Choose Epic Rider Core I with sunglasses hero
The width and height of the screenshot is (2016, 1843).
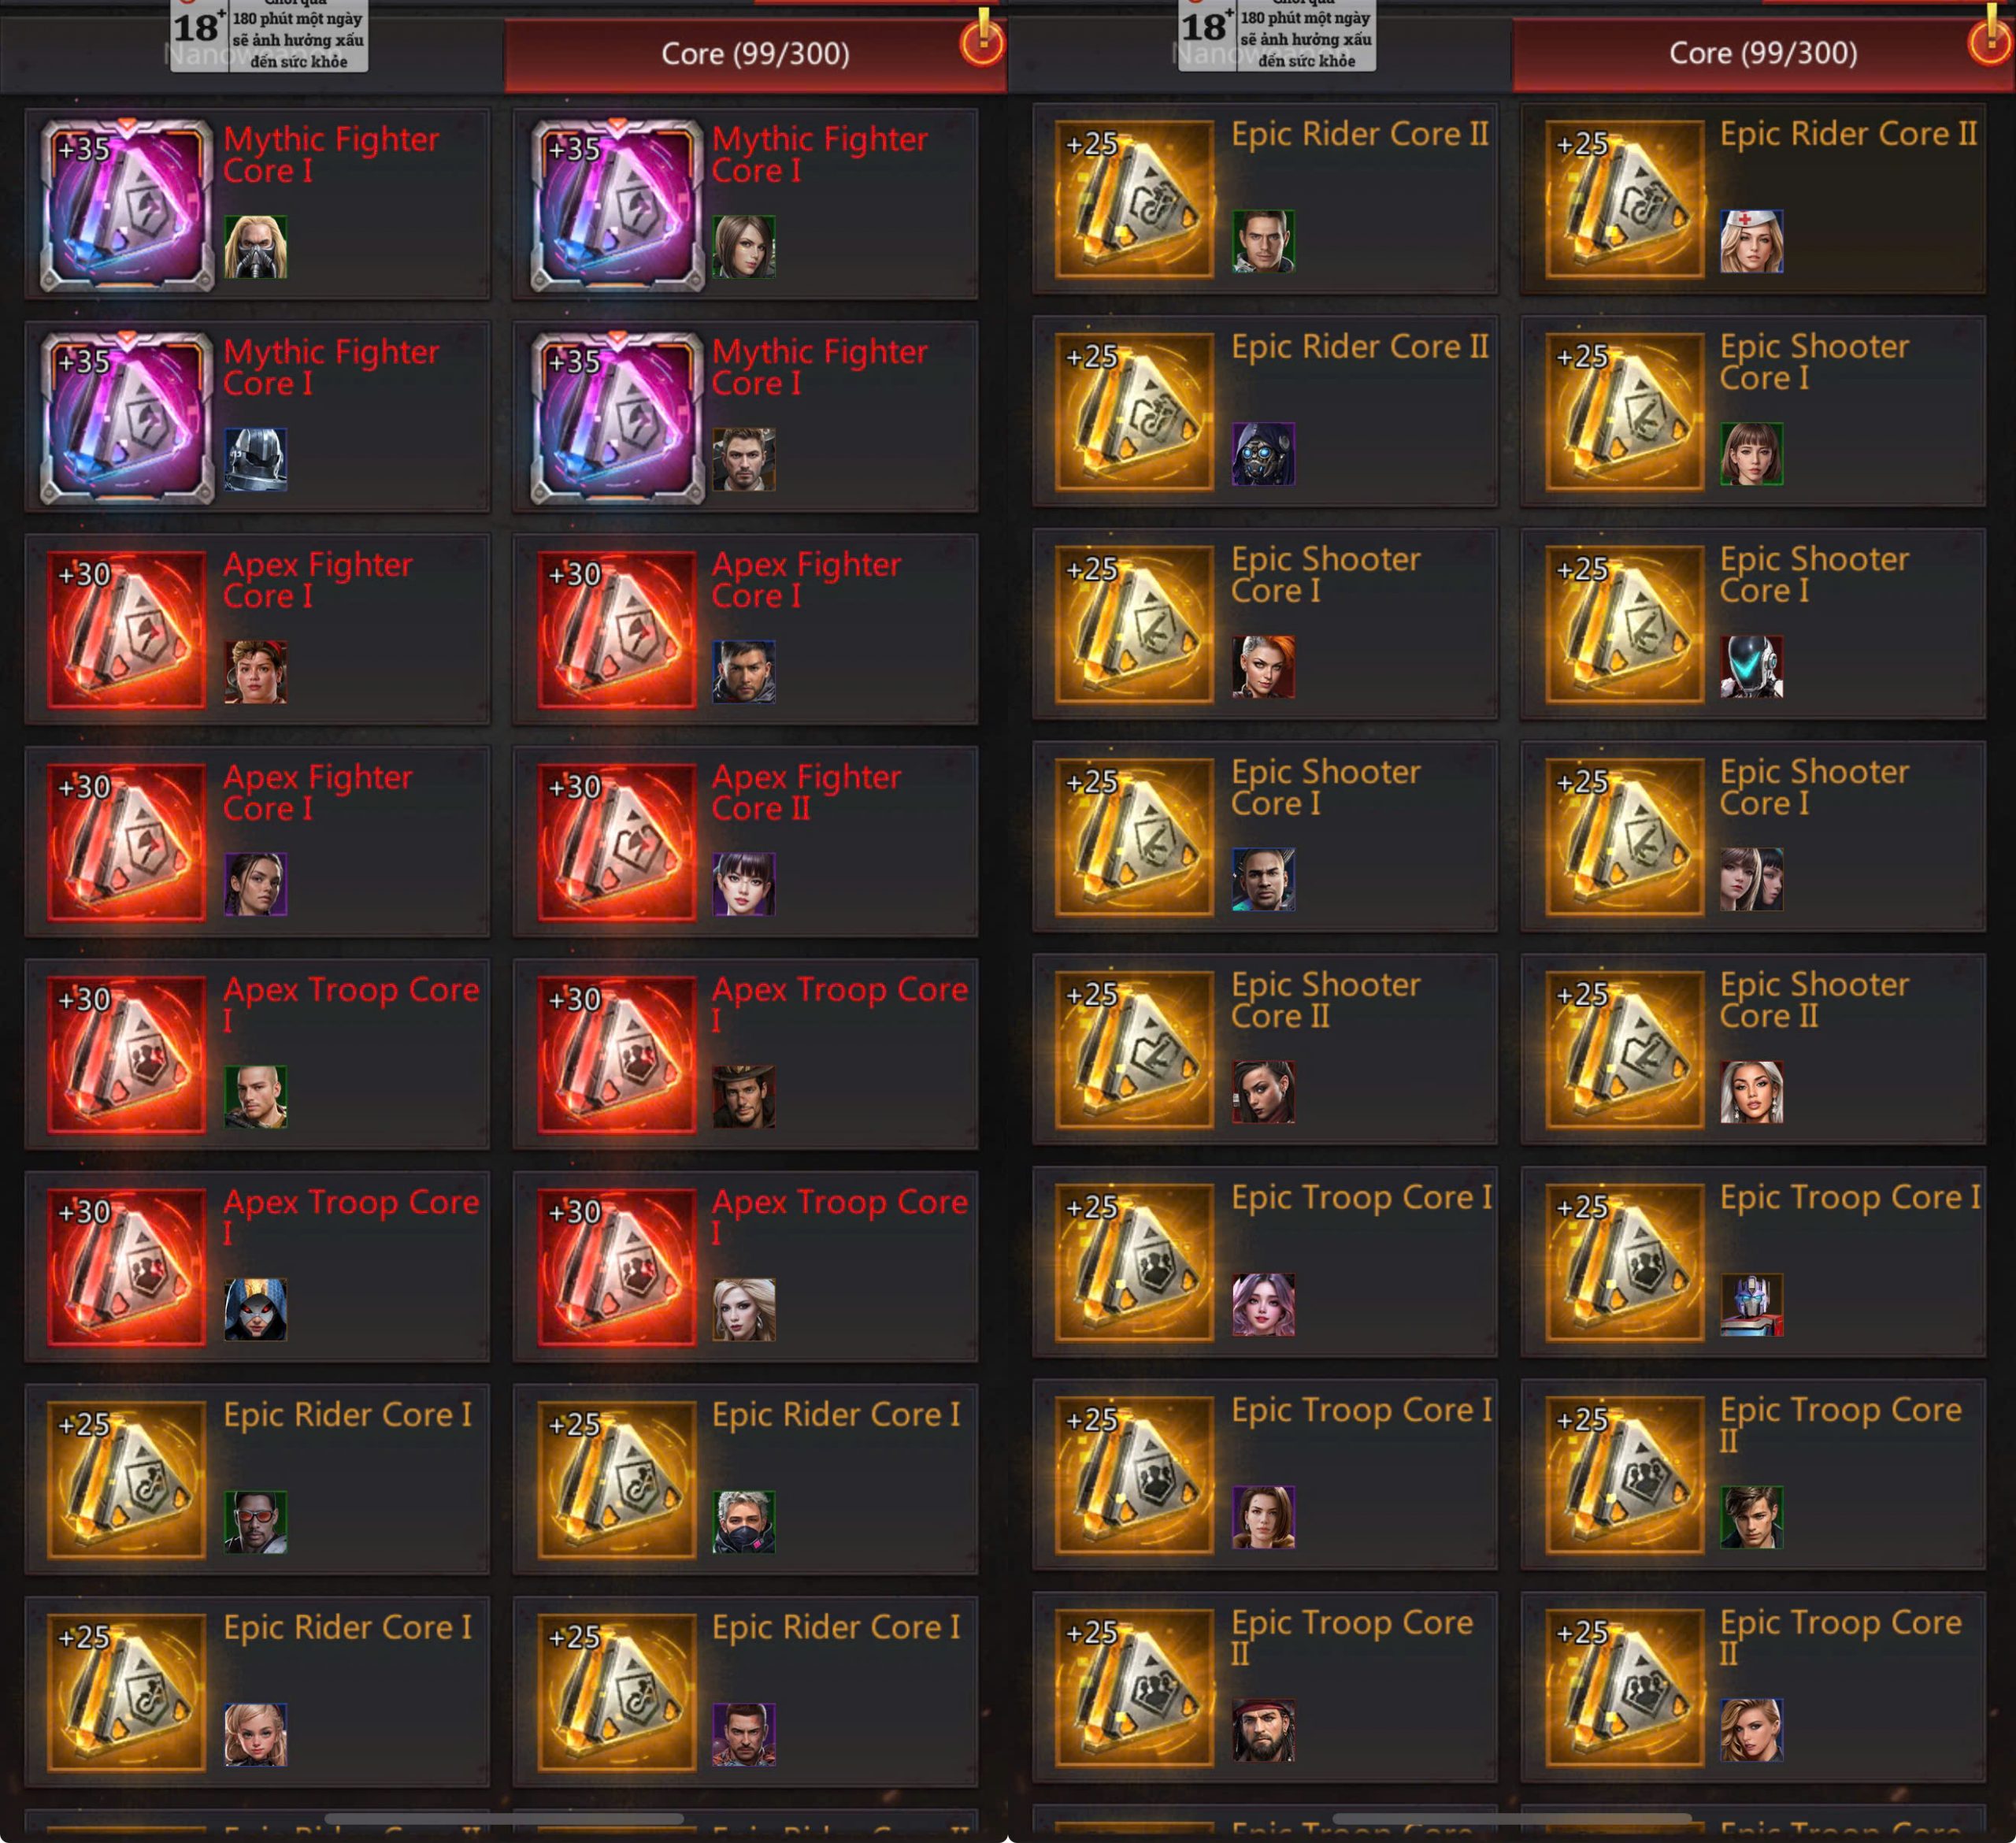(x=258, y=1479)
